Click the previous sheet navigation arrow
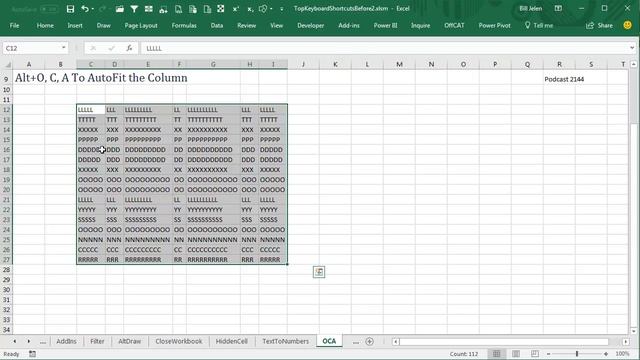Viewport: 640px width, 360px height. click(x=15, y=341)
